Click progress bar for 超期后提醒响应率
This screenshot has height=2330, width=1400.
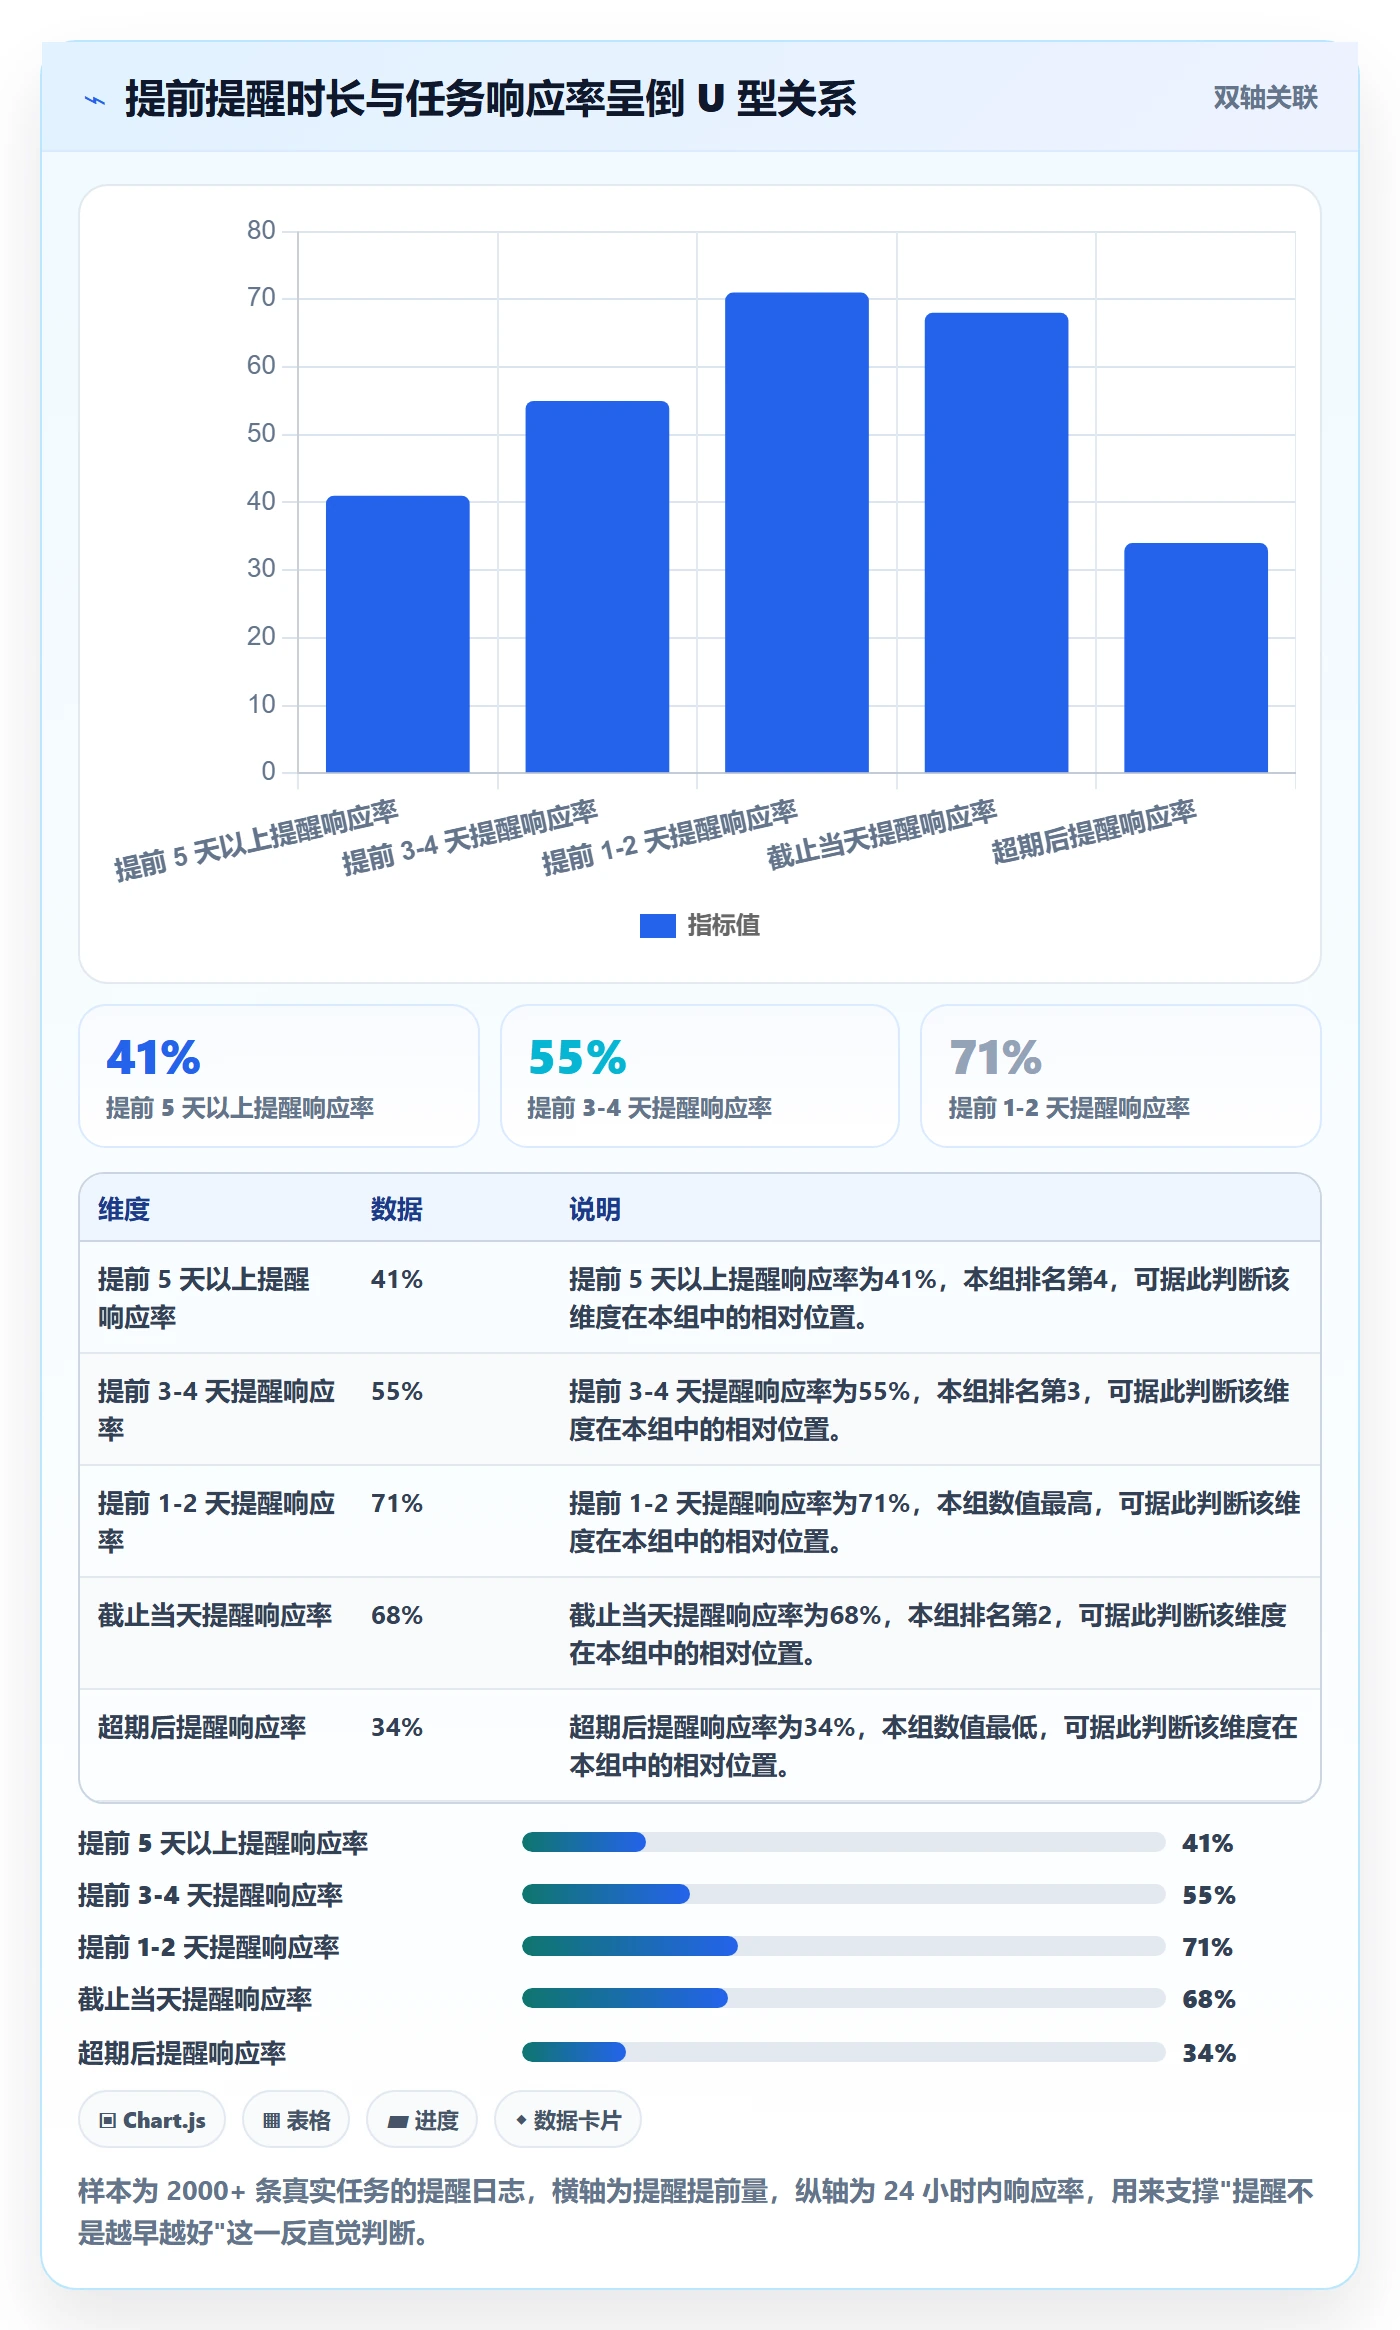pyautogui.click(x=843, y=2052)
